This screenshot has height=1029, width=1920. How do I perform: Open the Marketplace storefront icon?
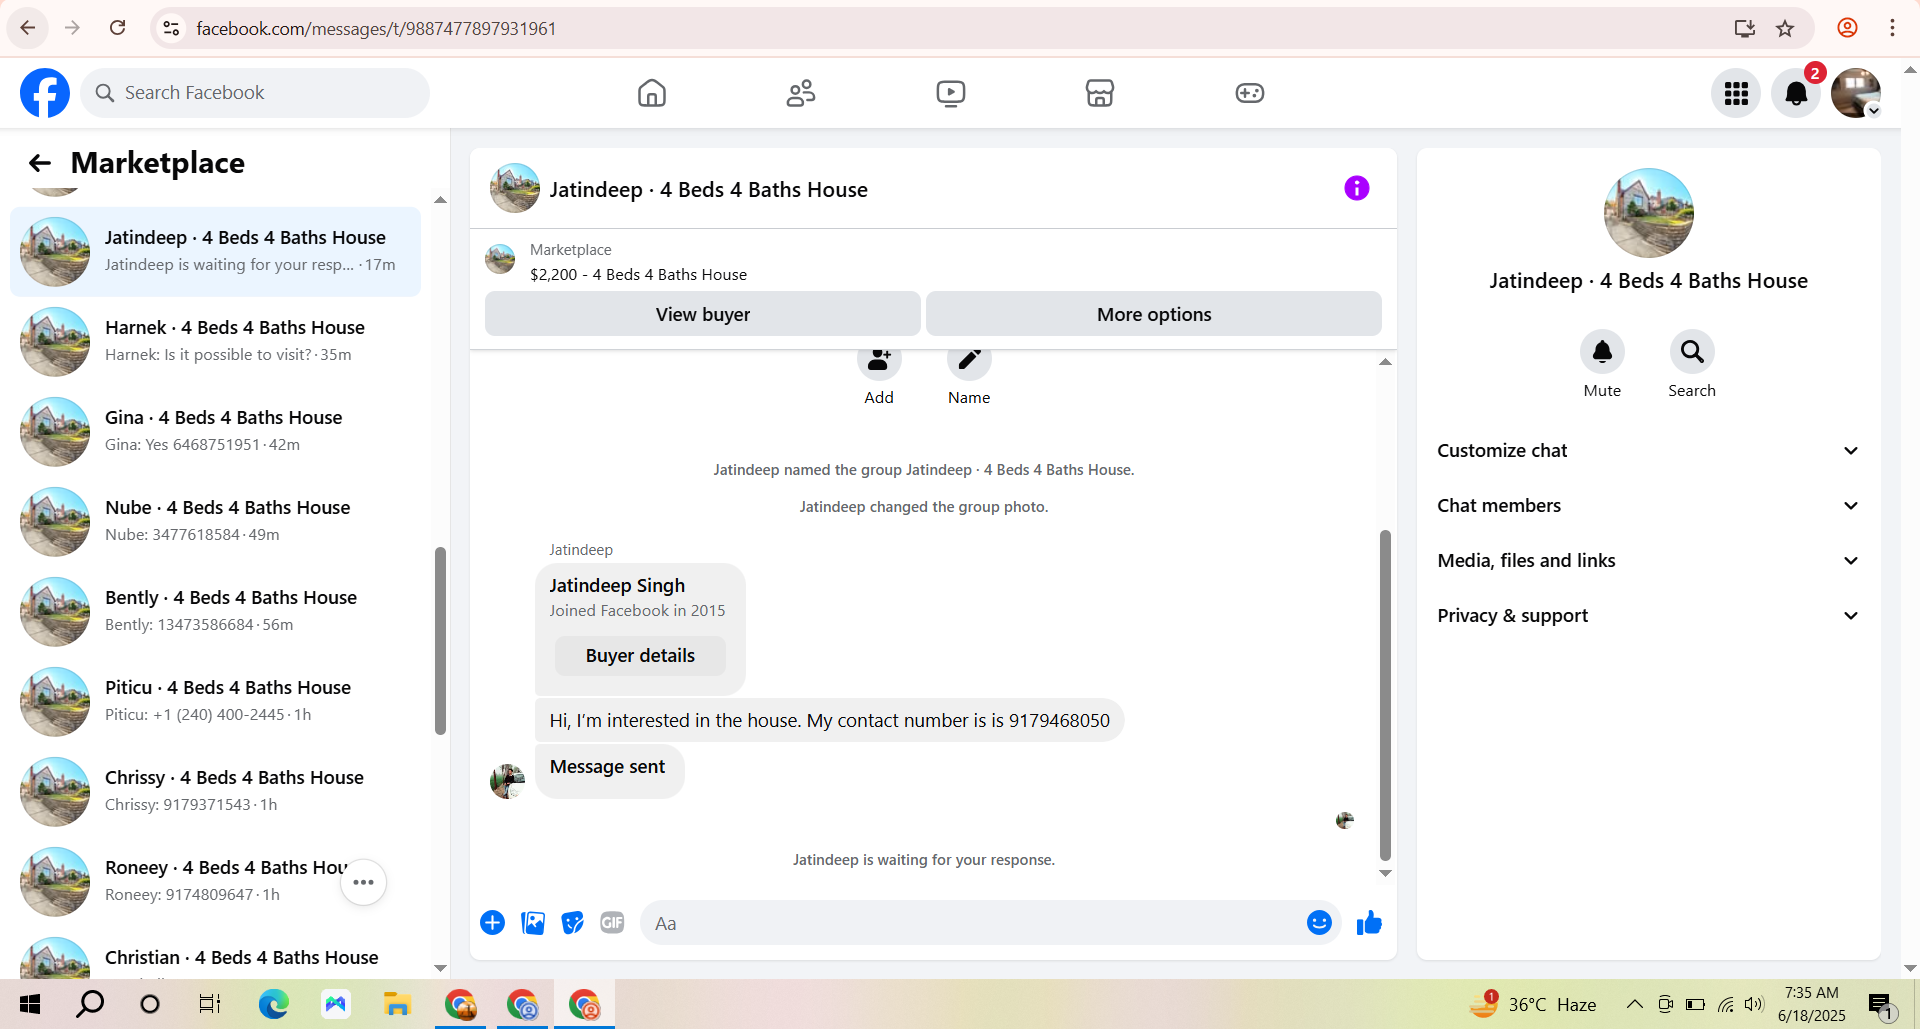[x=1100, y=93]
